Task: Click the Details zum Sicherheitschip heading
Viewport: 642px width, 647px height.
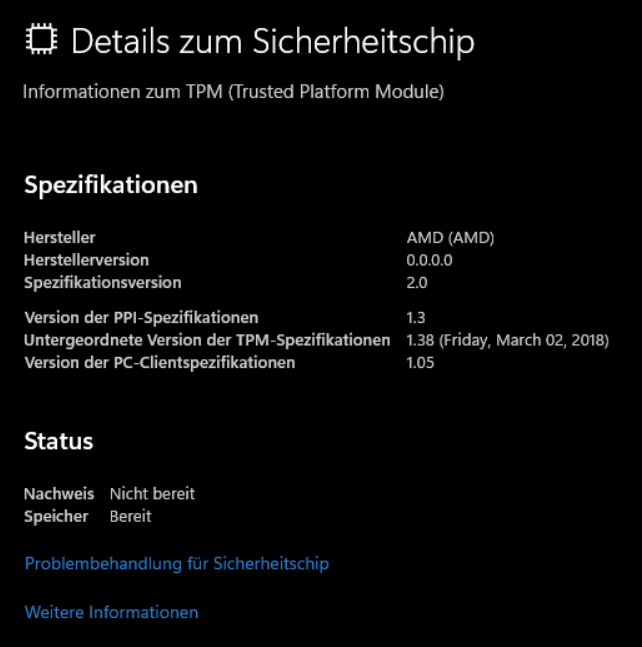Action: pyautogui.click(x=273, y=42)
